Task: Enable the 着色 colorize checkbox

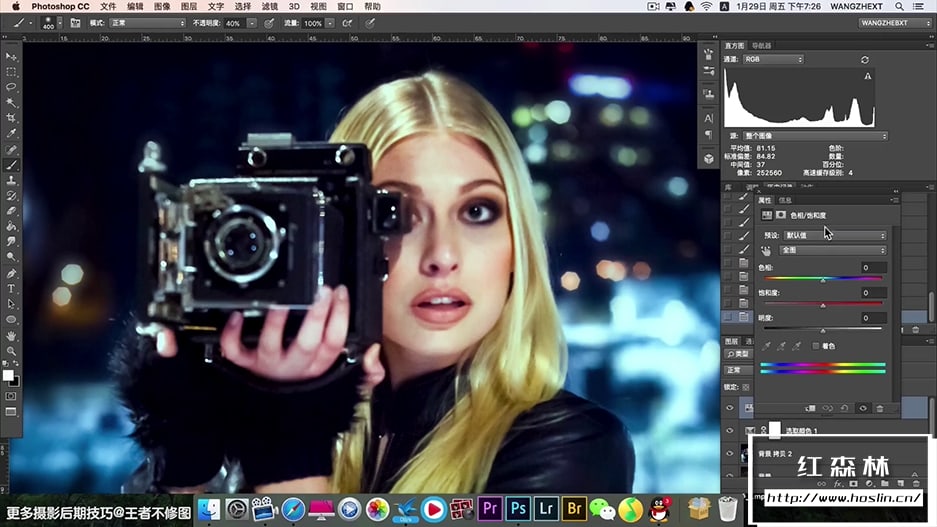Action: [816, 346]
